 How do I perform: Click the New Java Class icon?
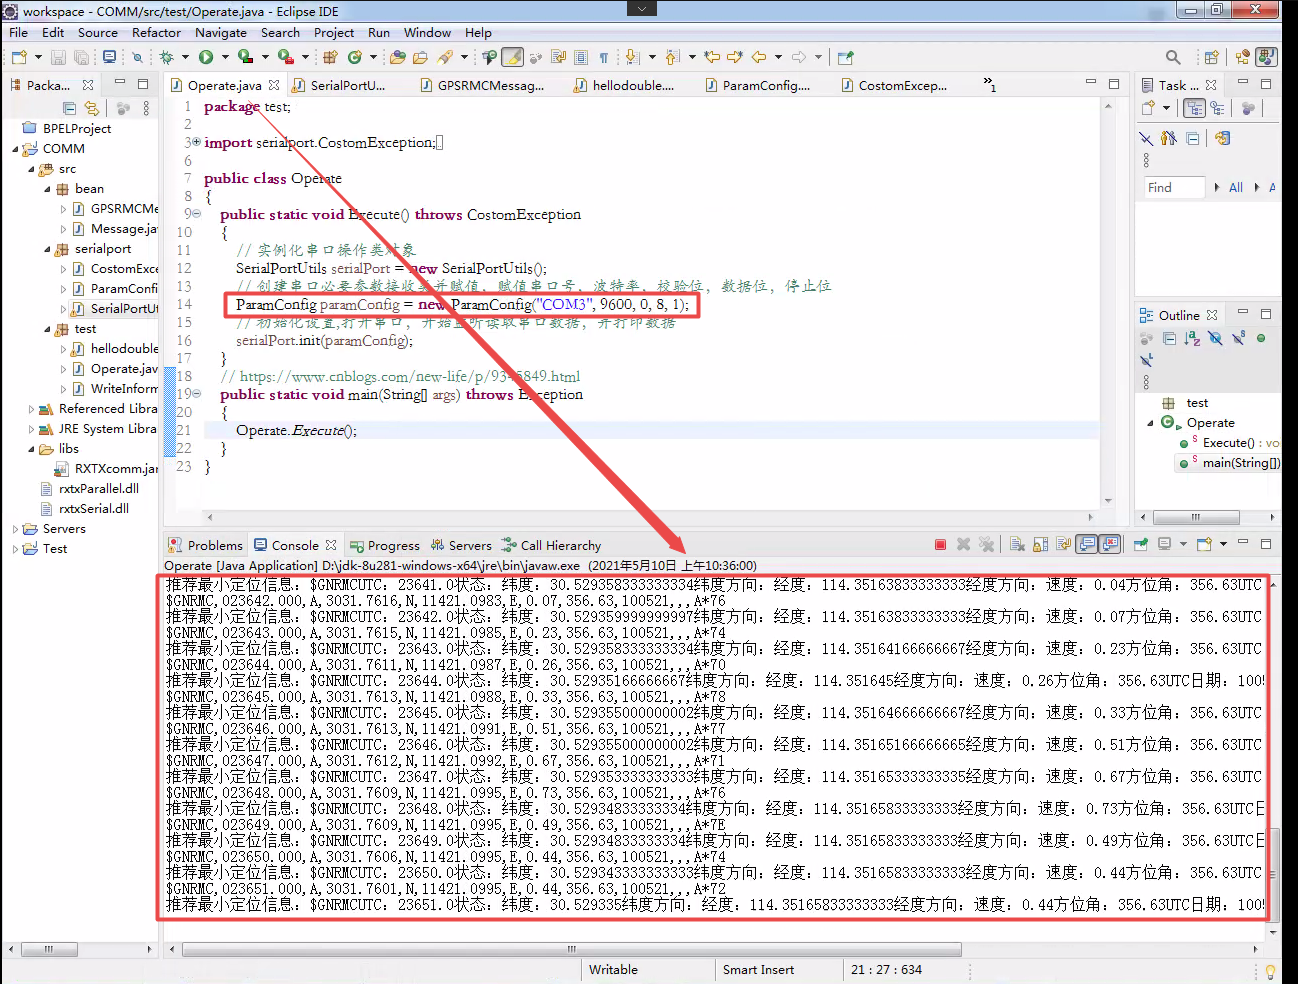(354, 57)
